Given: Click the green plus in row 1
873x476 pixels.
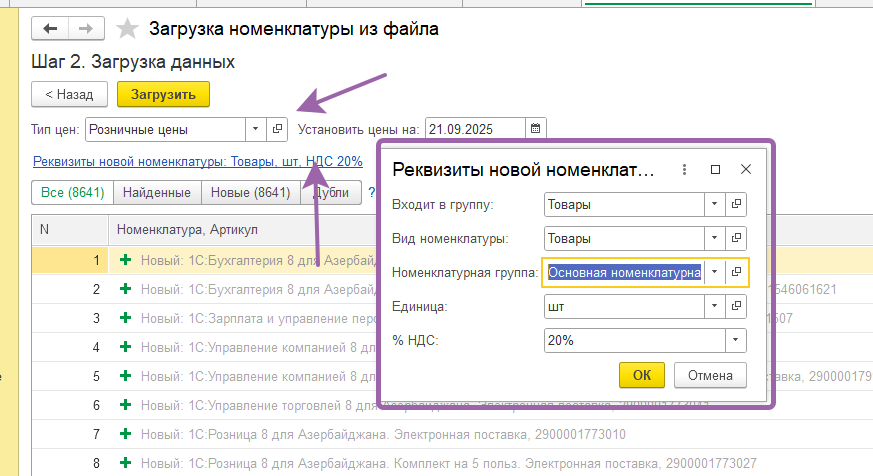Looking at the screenshot, I should tap(126, 260).
